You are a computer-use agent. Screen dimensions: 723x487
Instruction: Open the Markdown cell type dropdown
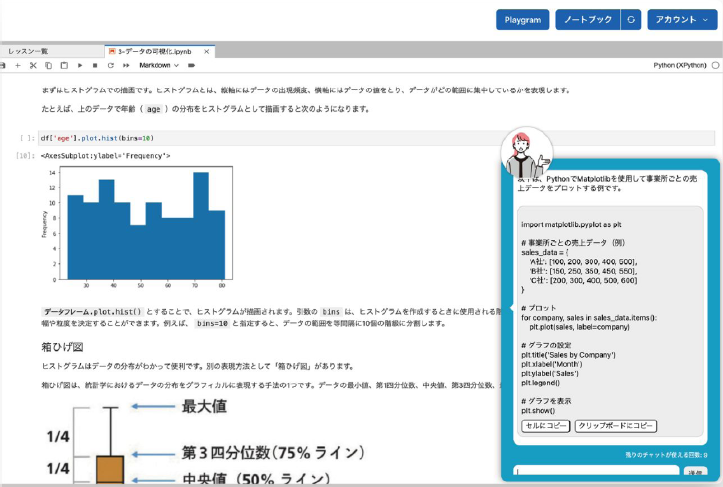click(x=158, y=65)
